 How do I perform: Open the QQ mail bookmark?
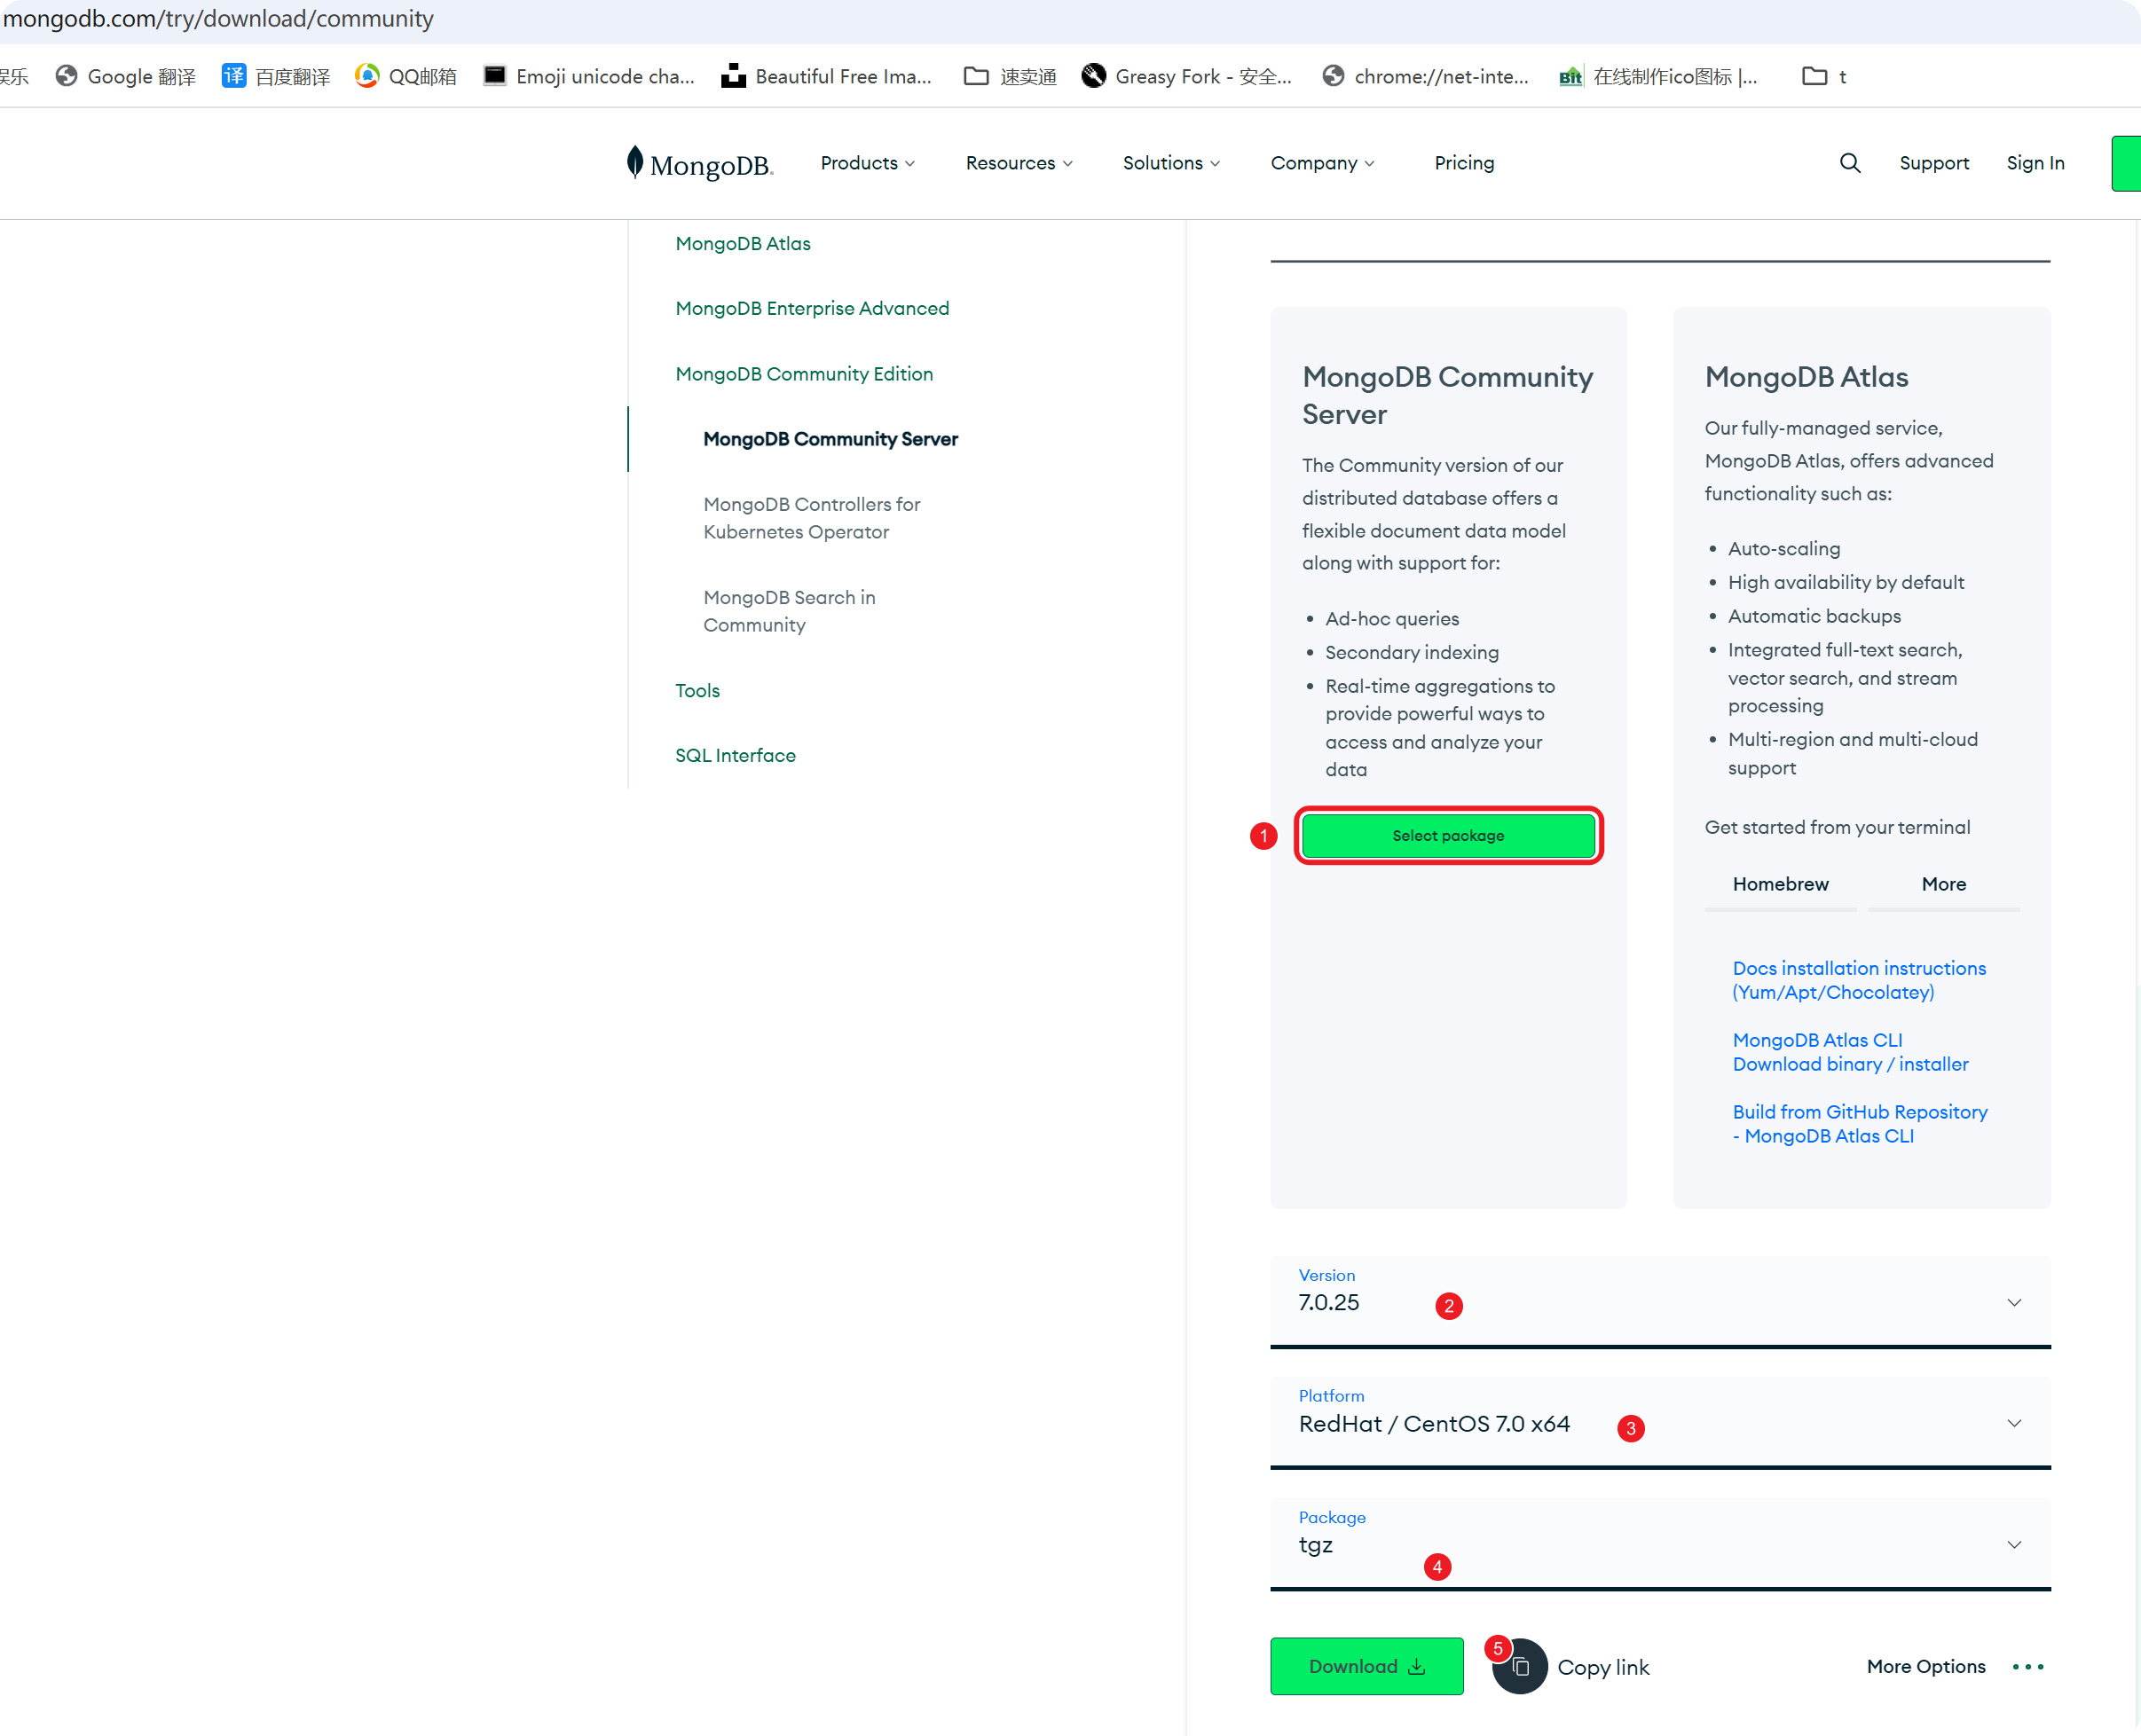tap(406, 77)
